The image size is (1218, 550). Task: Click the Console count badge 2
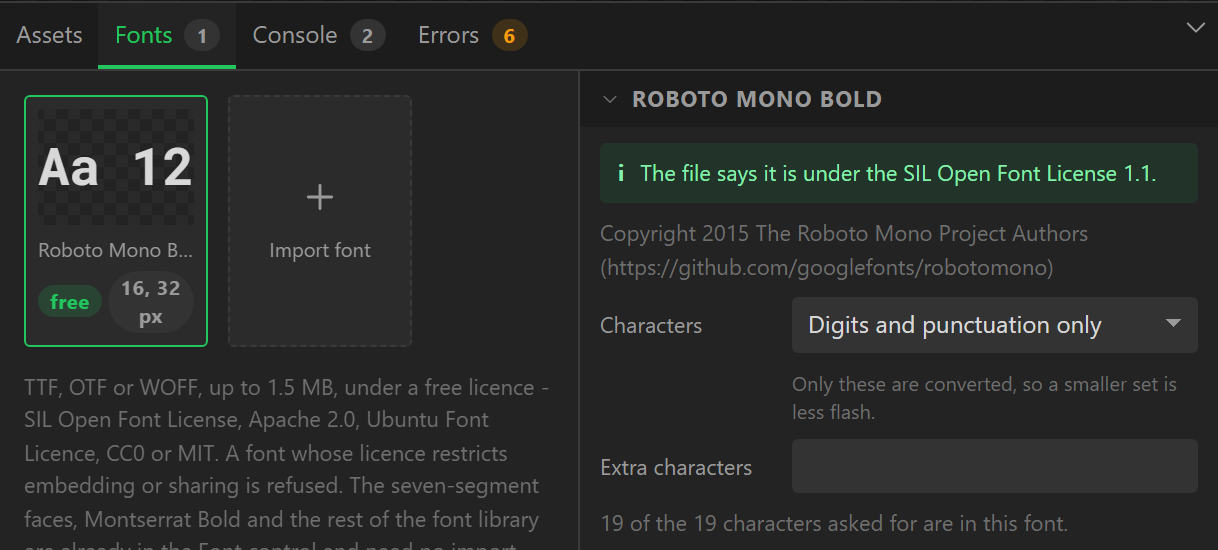[367, 36]
